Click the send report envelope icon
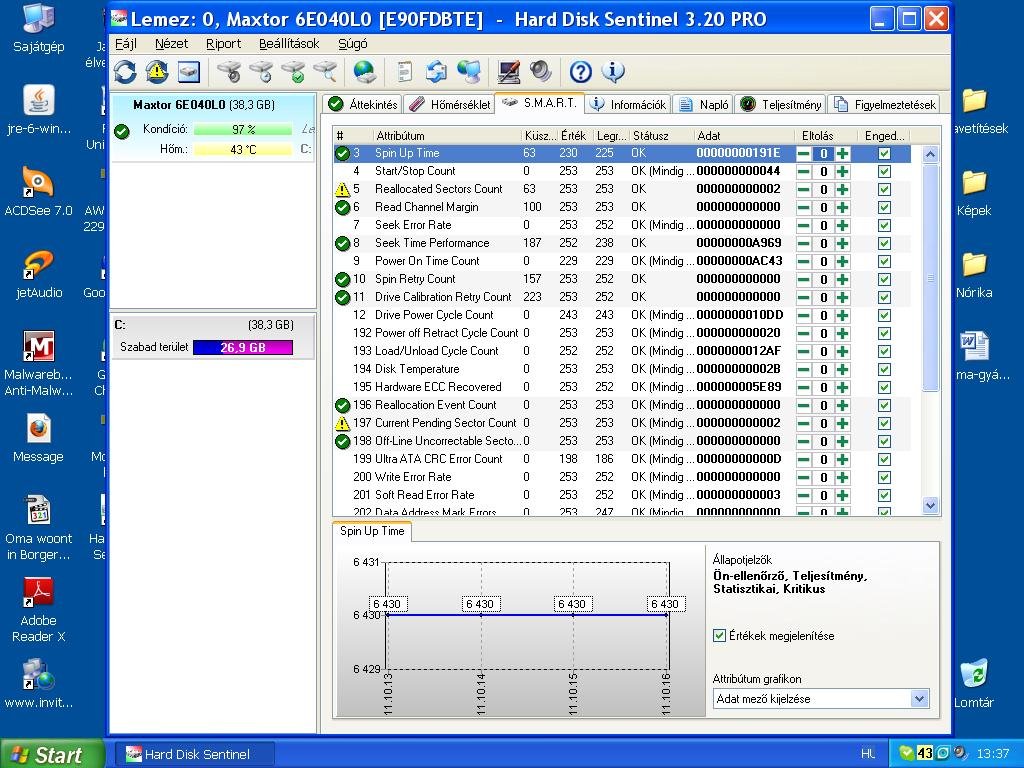 click(x=436, y=72)
